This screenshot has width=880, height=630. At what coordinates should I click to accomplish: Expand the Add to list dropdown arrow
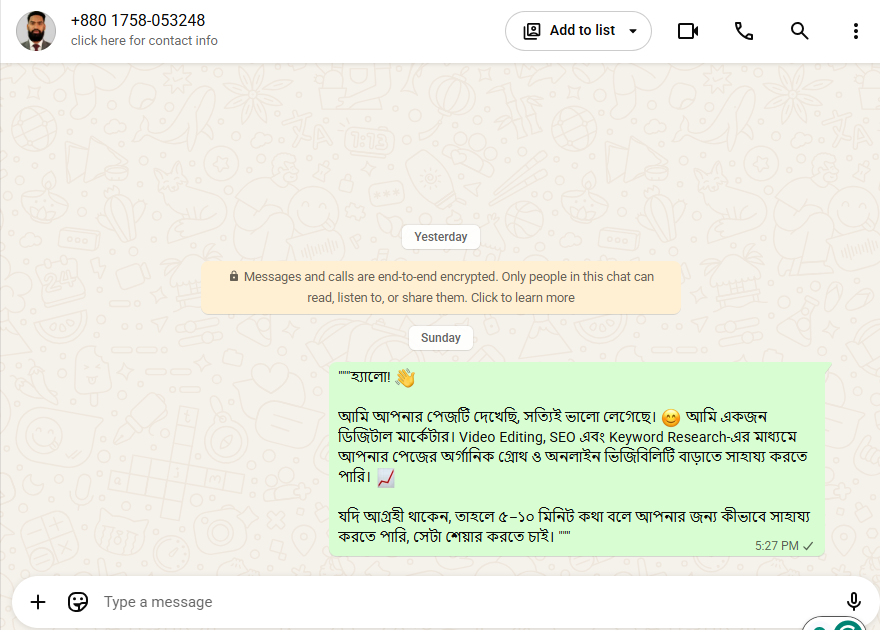[x=632, y=31]
